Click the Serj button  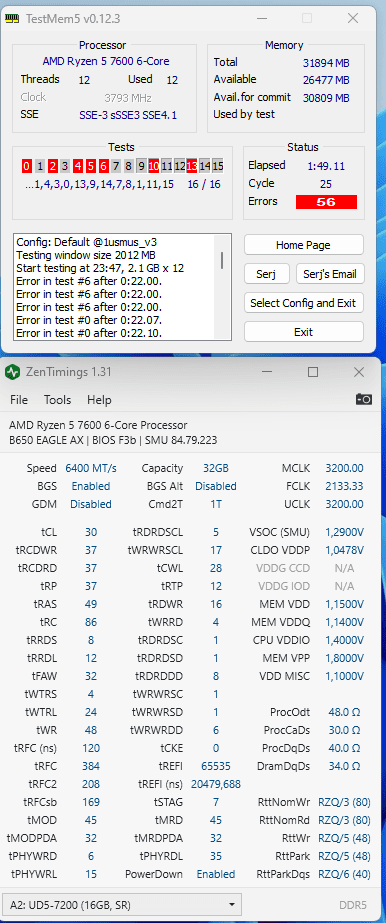(267, 274)
